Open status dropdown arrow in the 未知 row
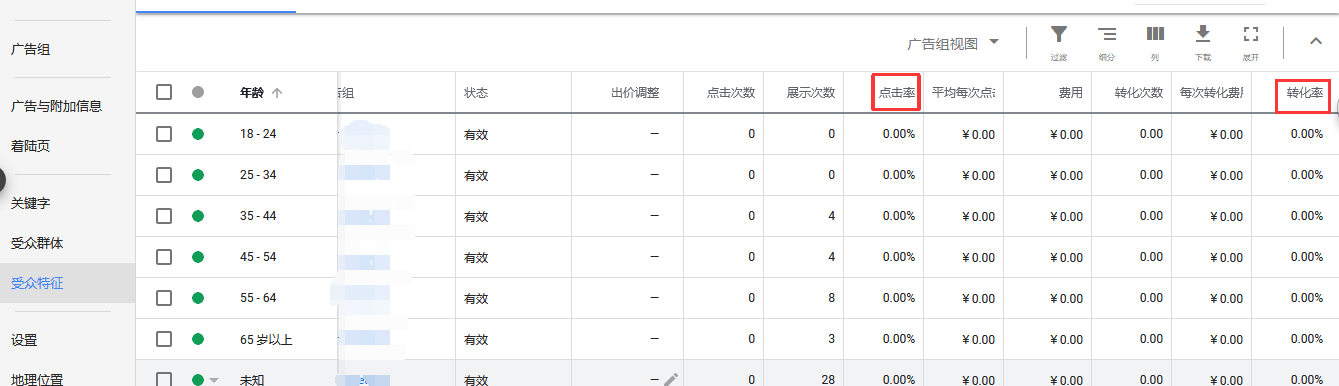The height and width of the screenshot is (386, 1339). [214, 380]
